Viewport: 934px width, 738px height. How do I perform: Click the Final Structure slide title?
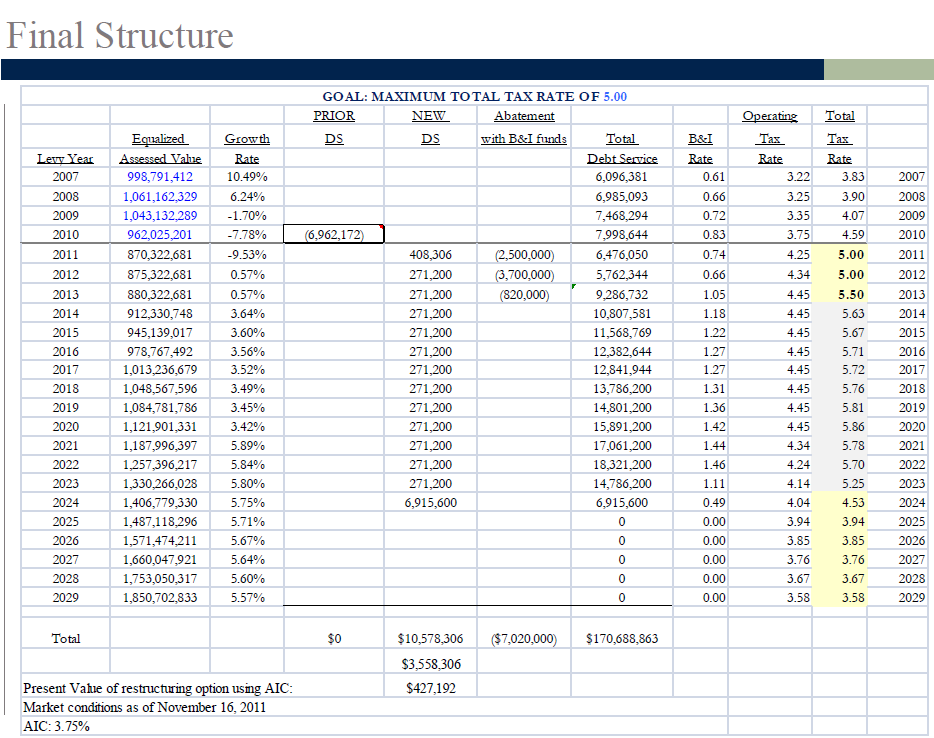pos(120,35)
